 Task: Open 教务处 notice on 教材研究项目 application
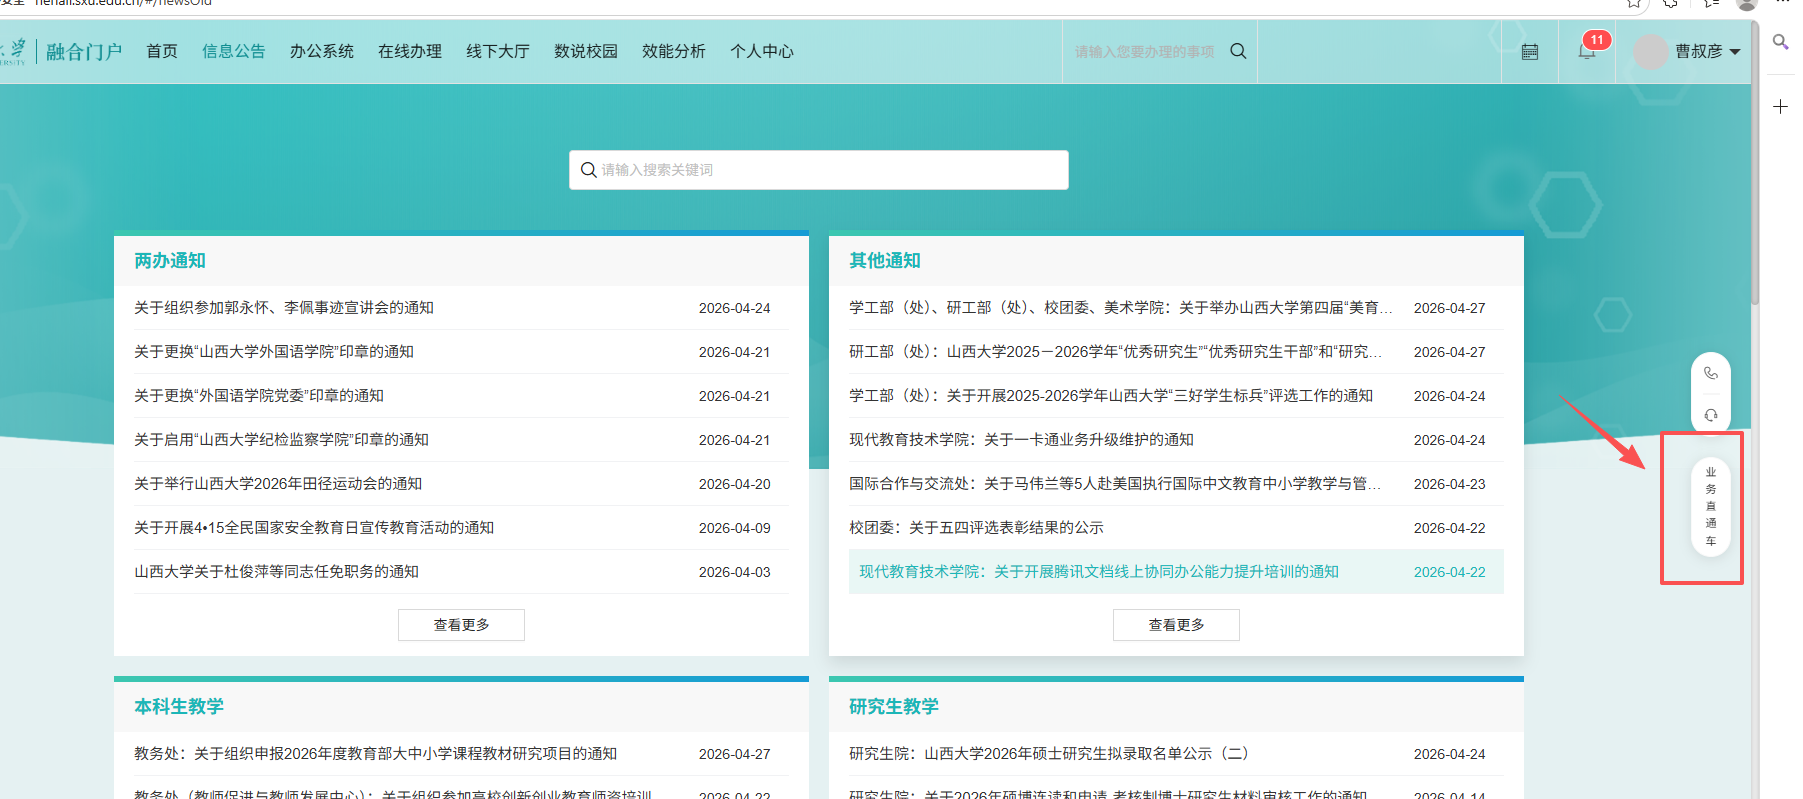click(x=376, y=754)
